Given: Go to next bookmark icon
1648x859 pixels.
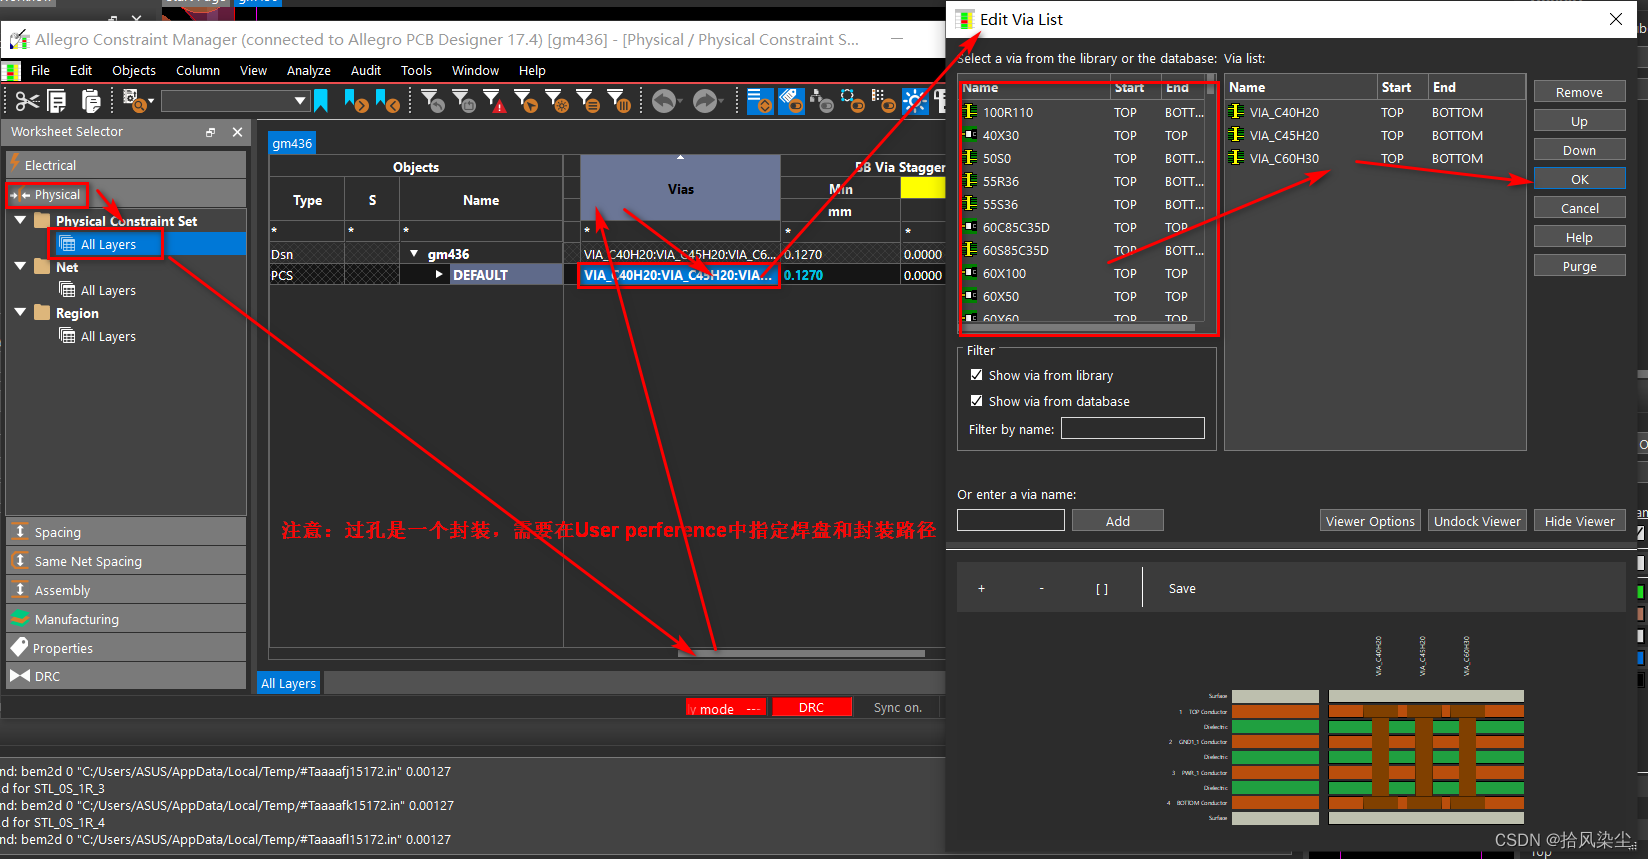Looking at the screenshot, I should tap(356, 101).
